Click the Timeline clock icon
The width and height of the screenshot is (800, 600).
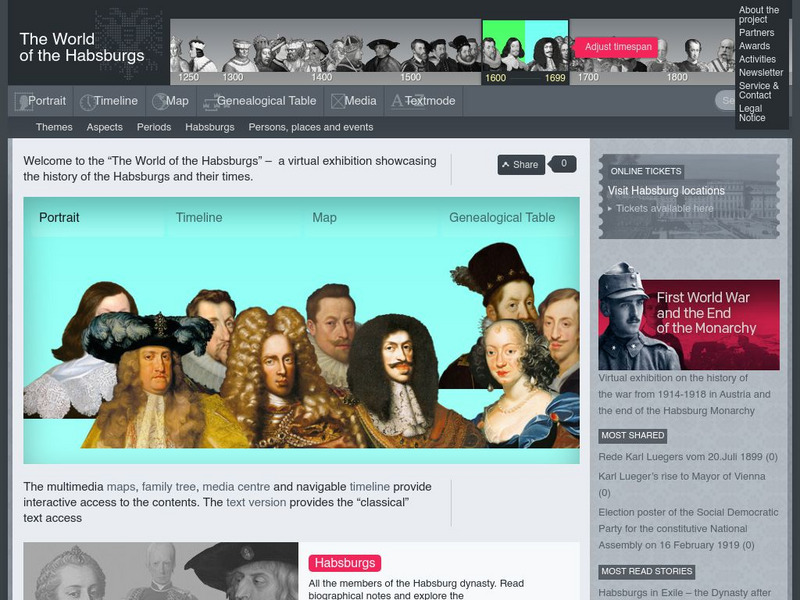click(88, 102)
